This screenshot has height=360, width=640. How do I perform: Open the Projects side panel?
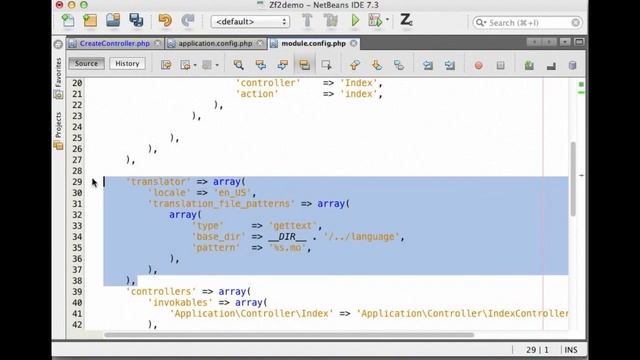pos(58,131)
